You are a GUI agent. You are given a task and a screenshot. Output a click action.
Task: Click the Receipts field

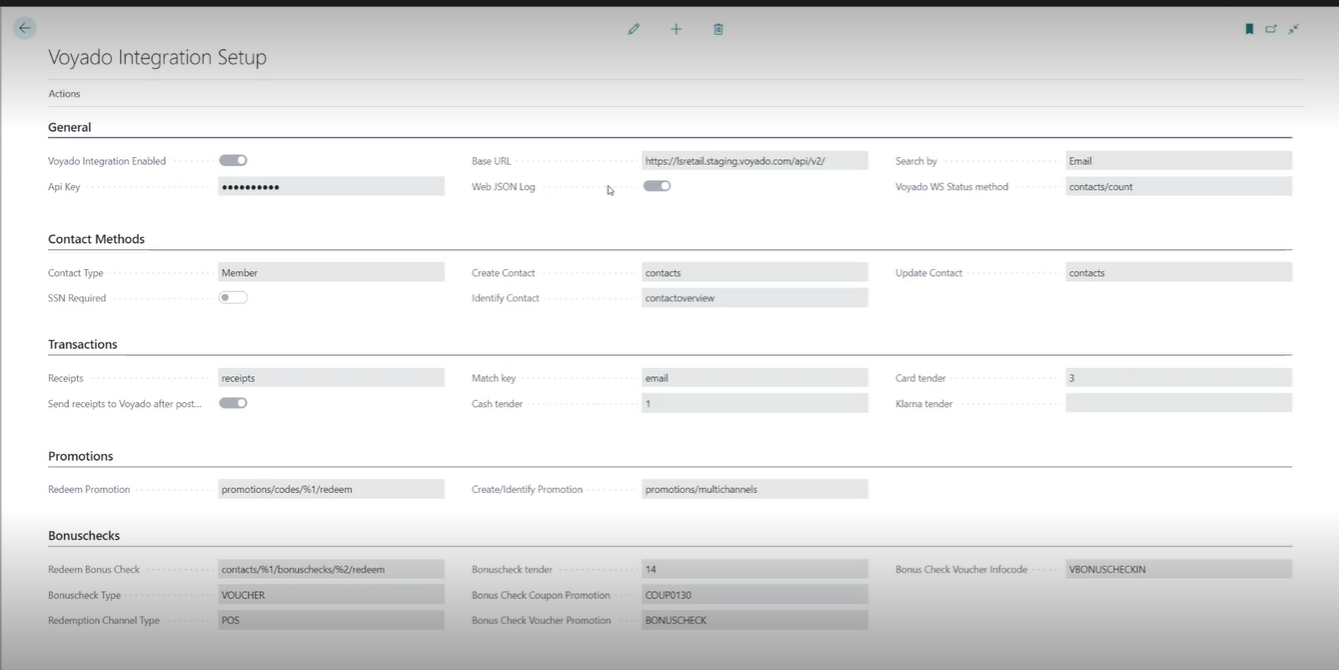pyautogui.click(x=331, y=378)
